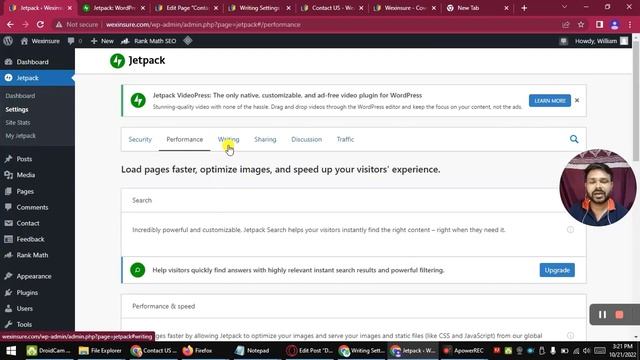This screenshot has width=640, height=360.
Task: Open My Jetpack submenu item
Action: coord(21,136)
